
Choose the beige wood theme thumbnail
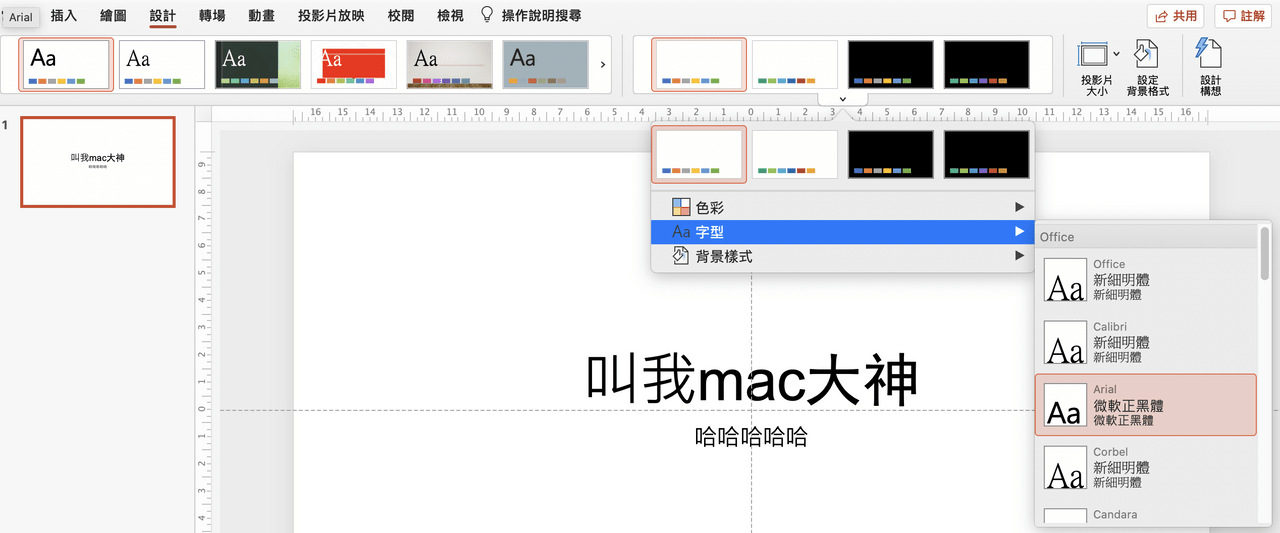click(x=450, y=65)
